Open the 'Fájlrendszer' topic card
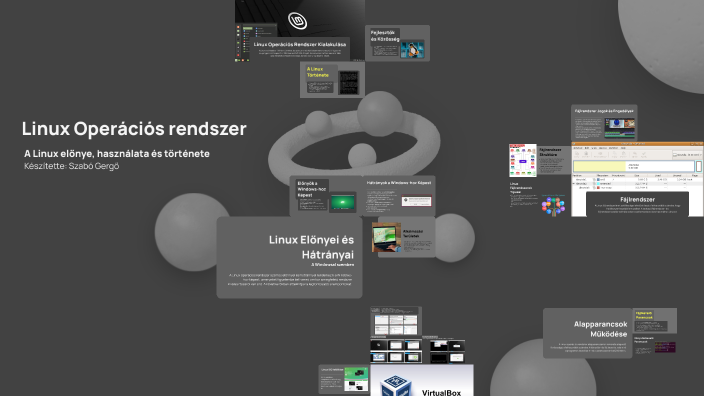 pyautogui.click(x=638, y=204)
